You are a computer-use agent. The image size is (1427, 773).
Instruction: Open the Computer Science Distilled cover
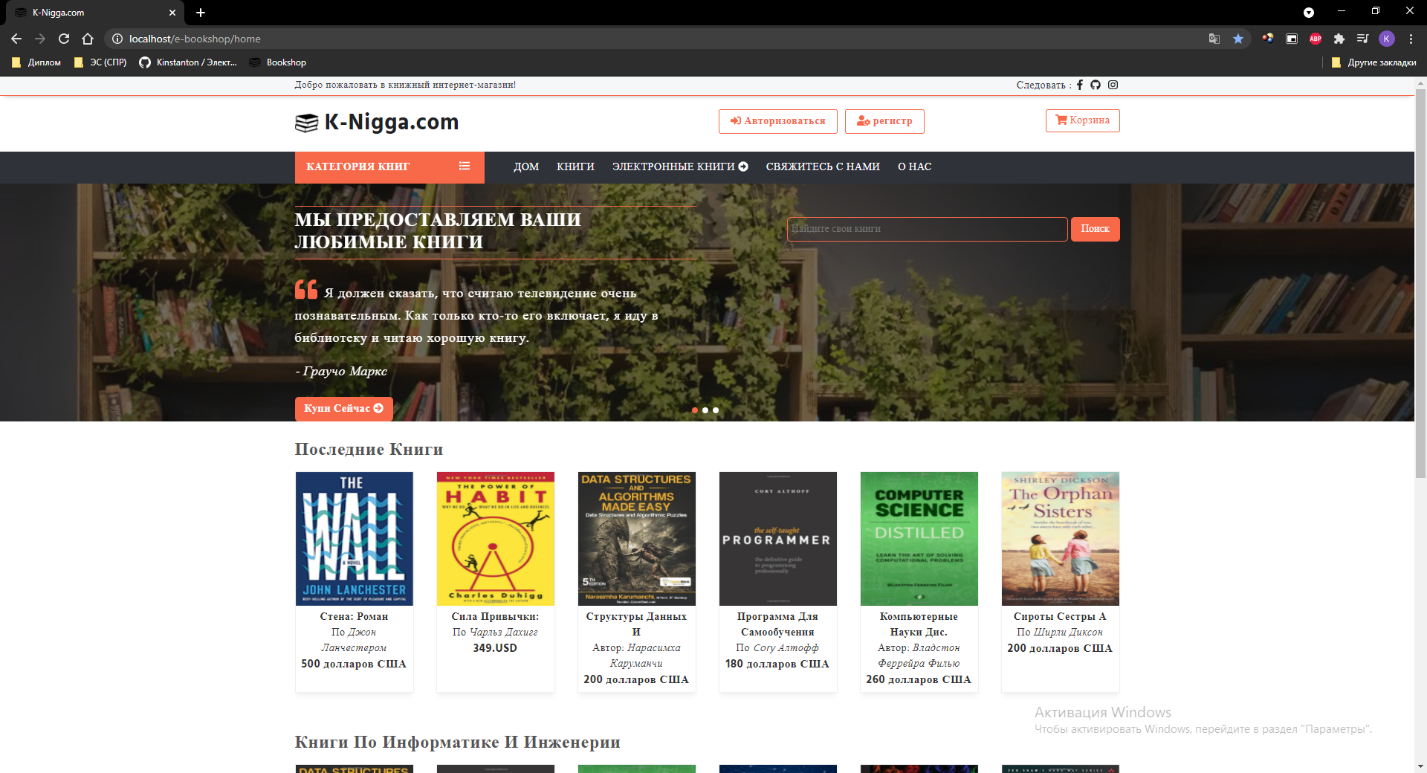(x=919, y=539)
